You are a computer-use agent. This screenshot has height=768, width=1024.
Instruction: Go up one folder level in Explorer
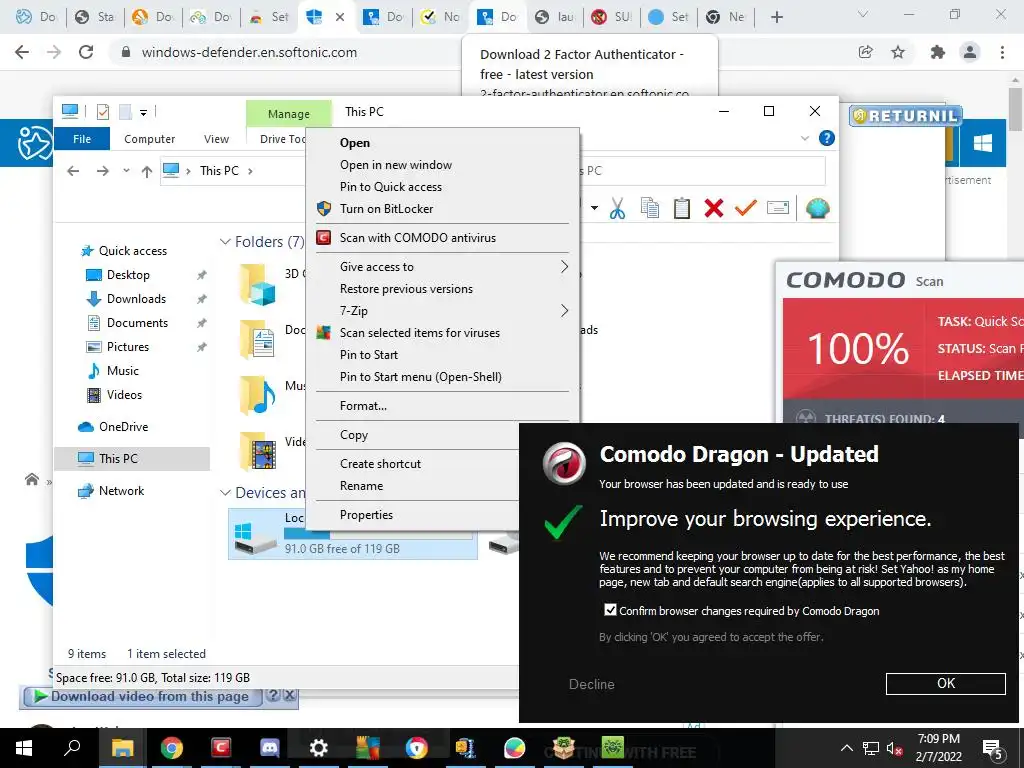(146, 171)
